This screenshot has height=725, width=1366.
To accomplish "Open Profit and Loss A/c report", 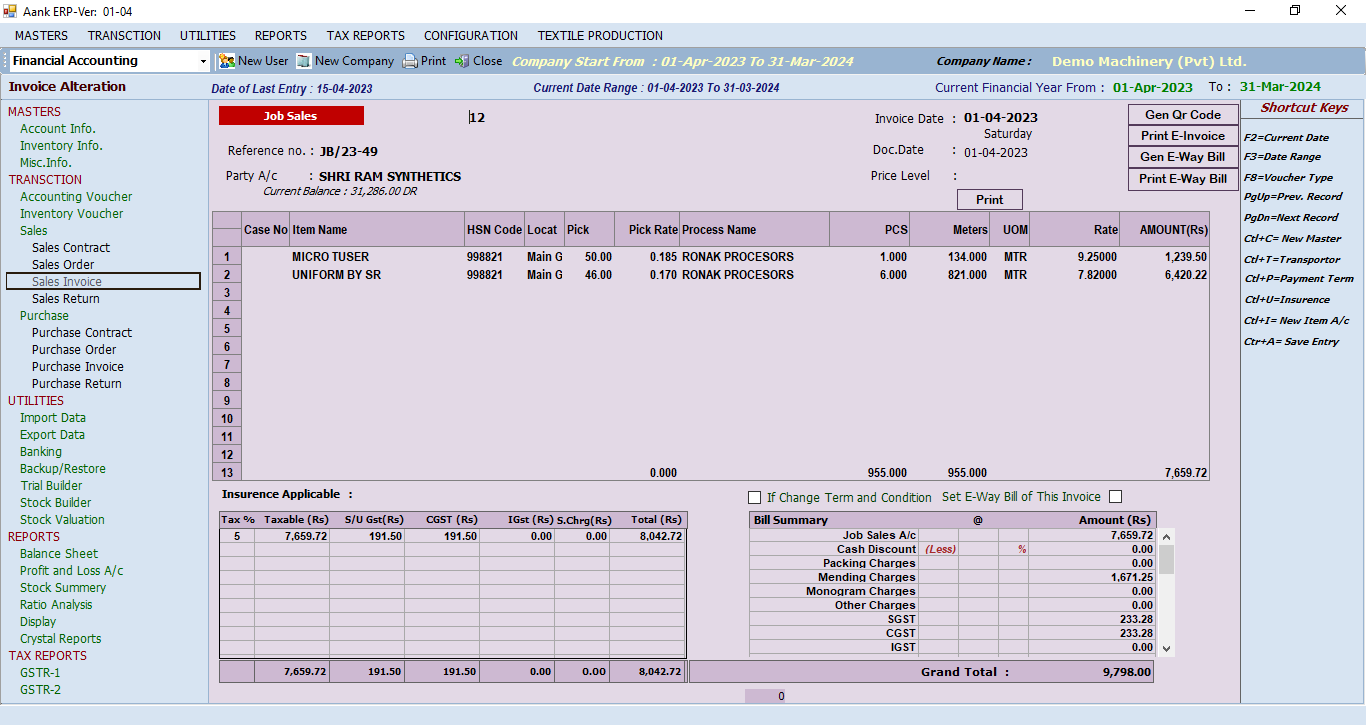I will (x=72, y=571).
